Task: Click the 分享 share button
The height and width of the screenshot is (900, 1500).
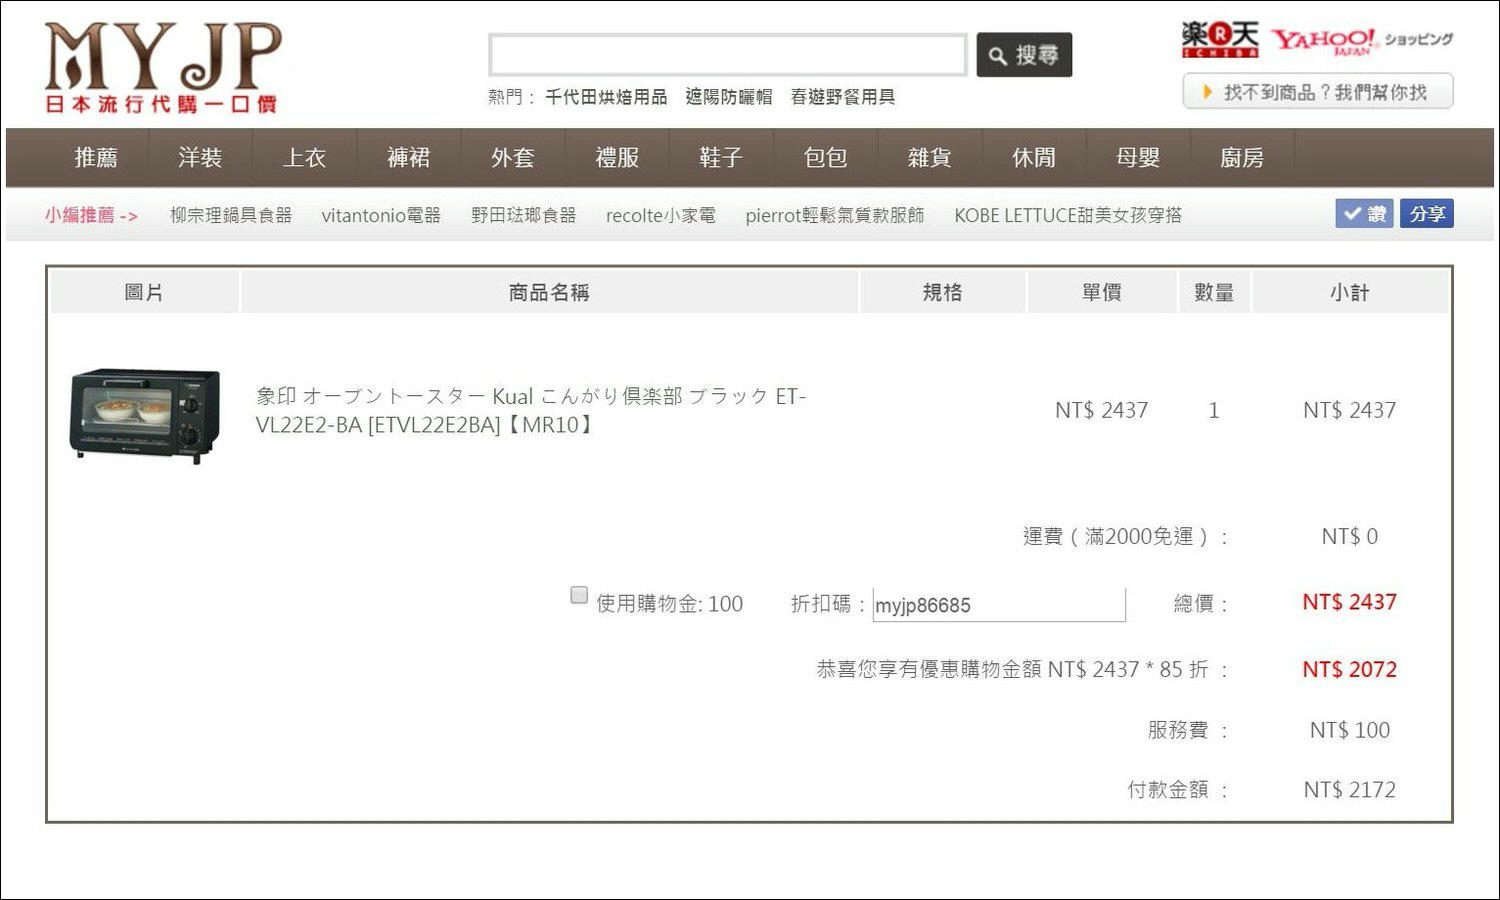Action: [x=1427, y=214]
